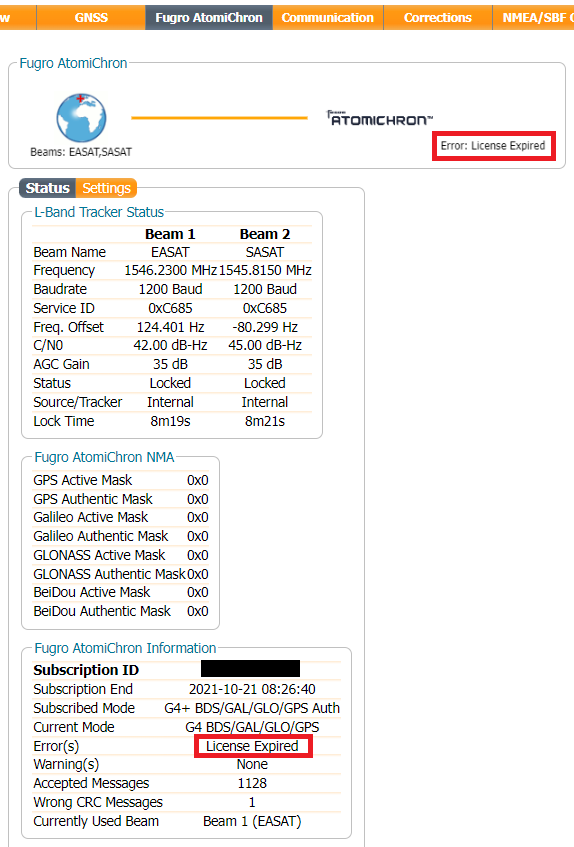Click the Error: License Expired banner
Viewport: 574px width, 847px height.
pyautogui.click(x=493, y=146)
